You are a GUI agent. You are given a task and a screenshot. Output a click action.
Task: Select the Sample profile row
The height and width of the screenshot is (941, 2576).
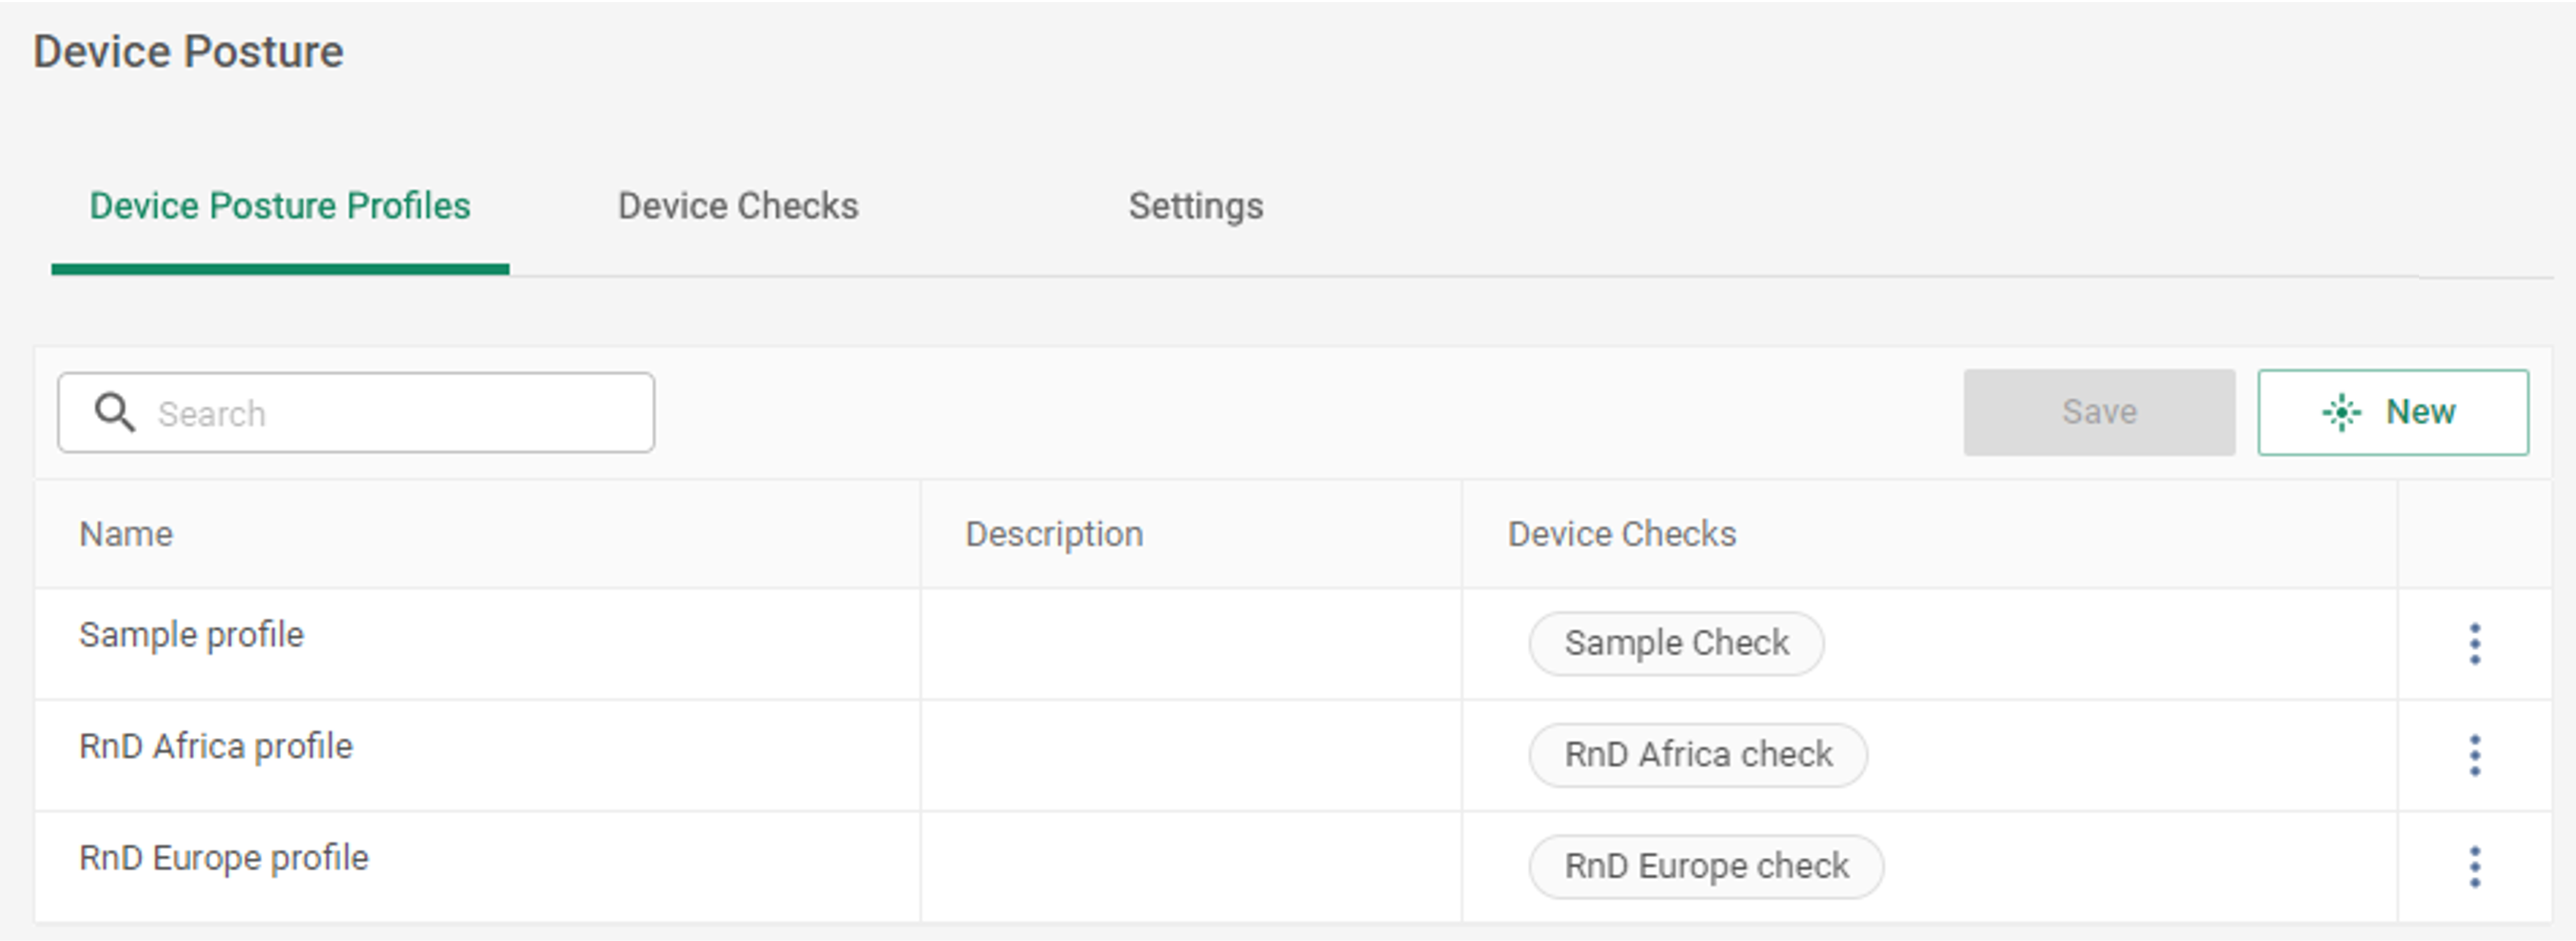(x=192, y=634)
